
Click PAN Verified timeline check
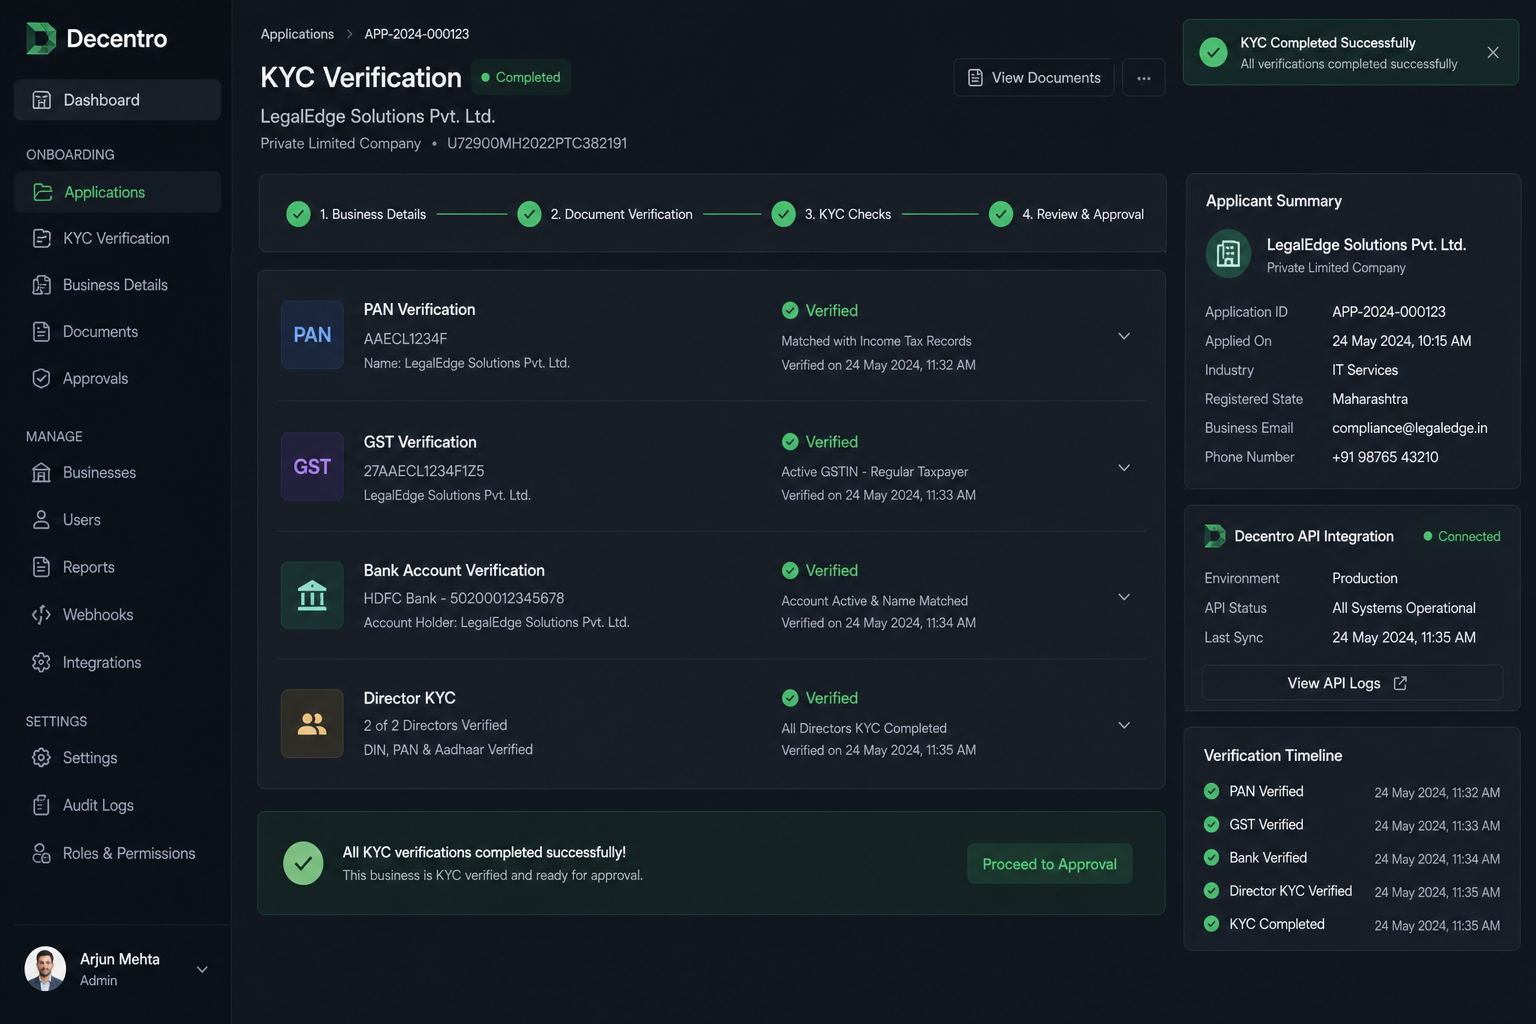[x=1211, y=791]
